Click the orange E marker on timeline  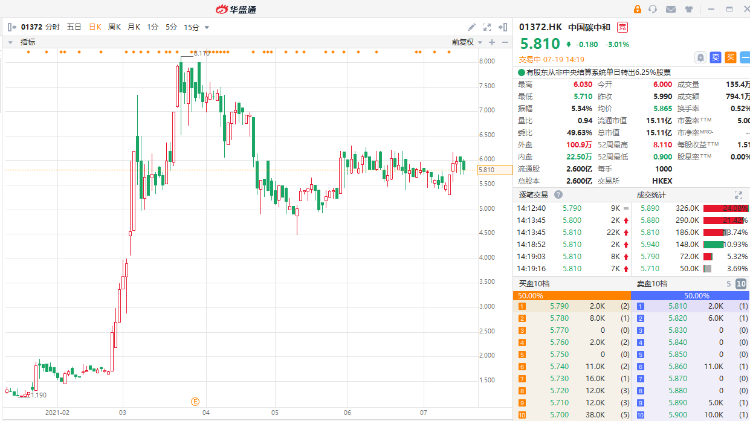(x=195, y=402)
